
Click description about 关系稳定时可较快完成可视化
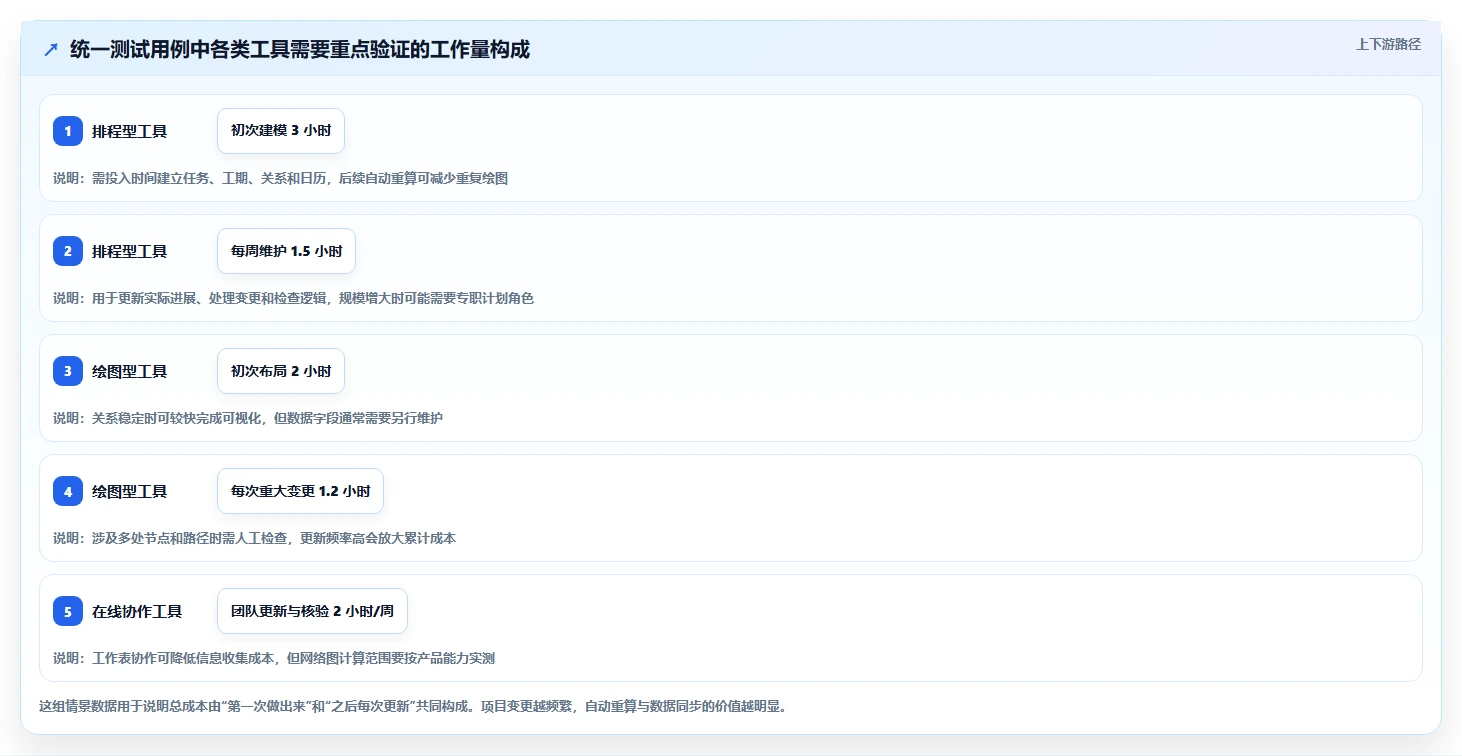pyautogui.click(x=248, y=418)
